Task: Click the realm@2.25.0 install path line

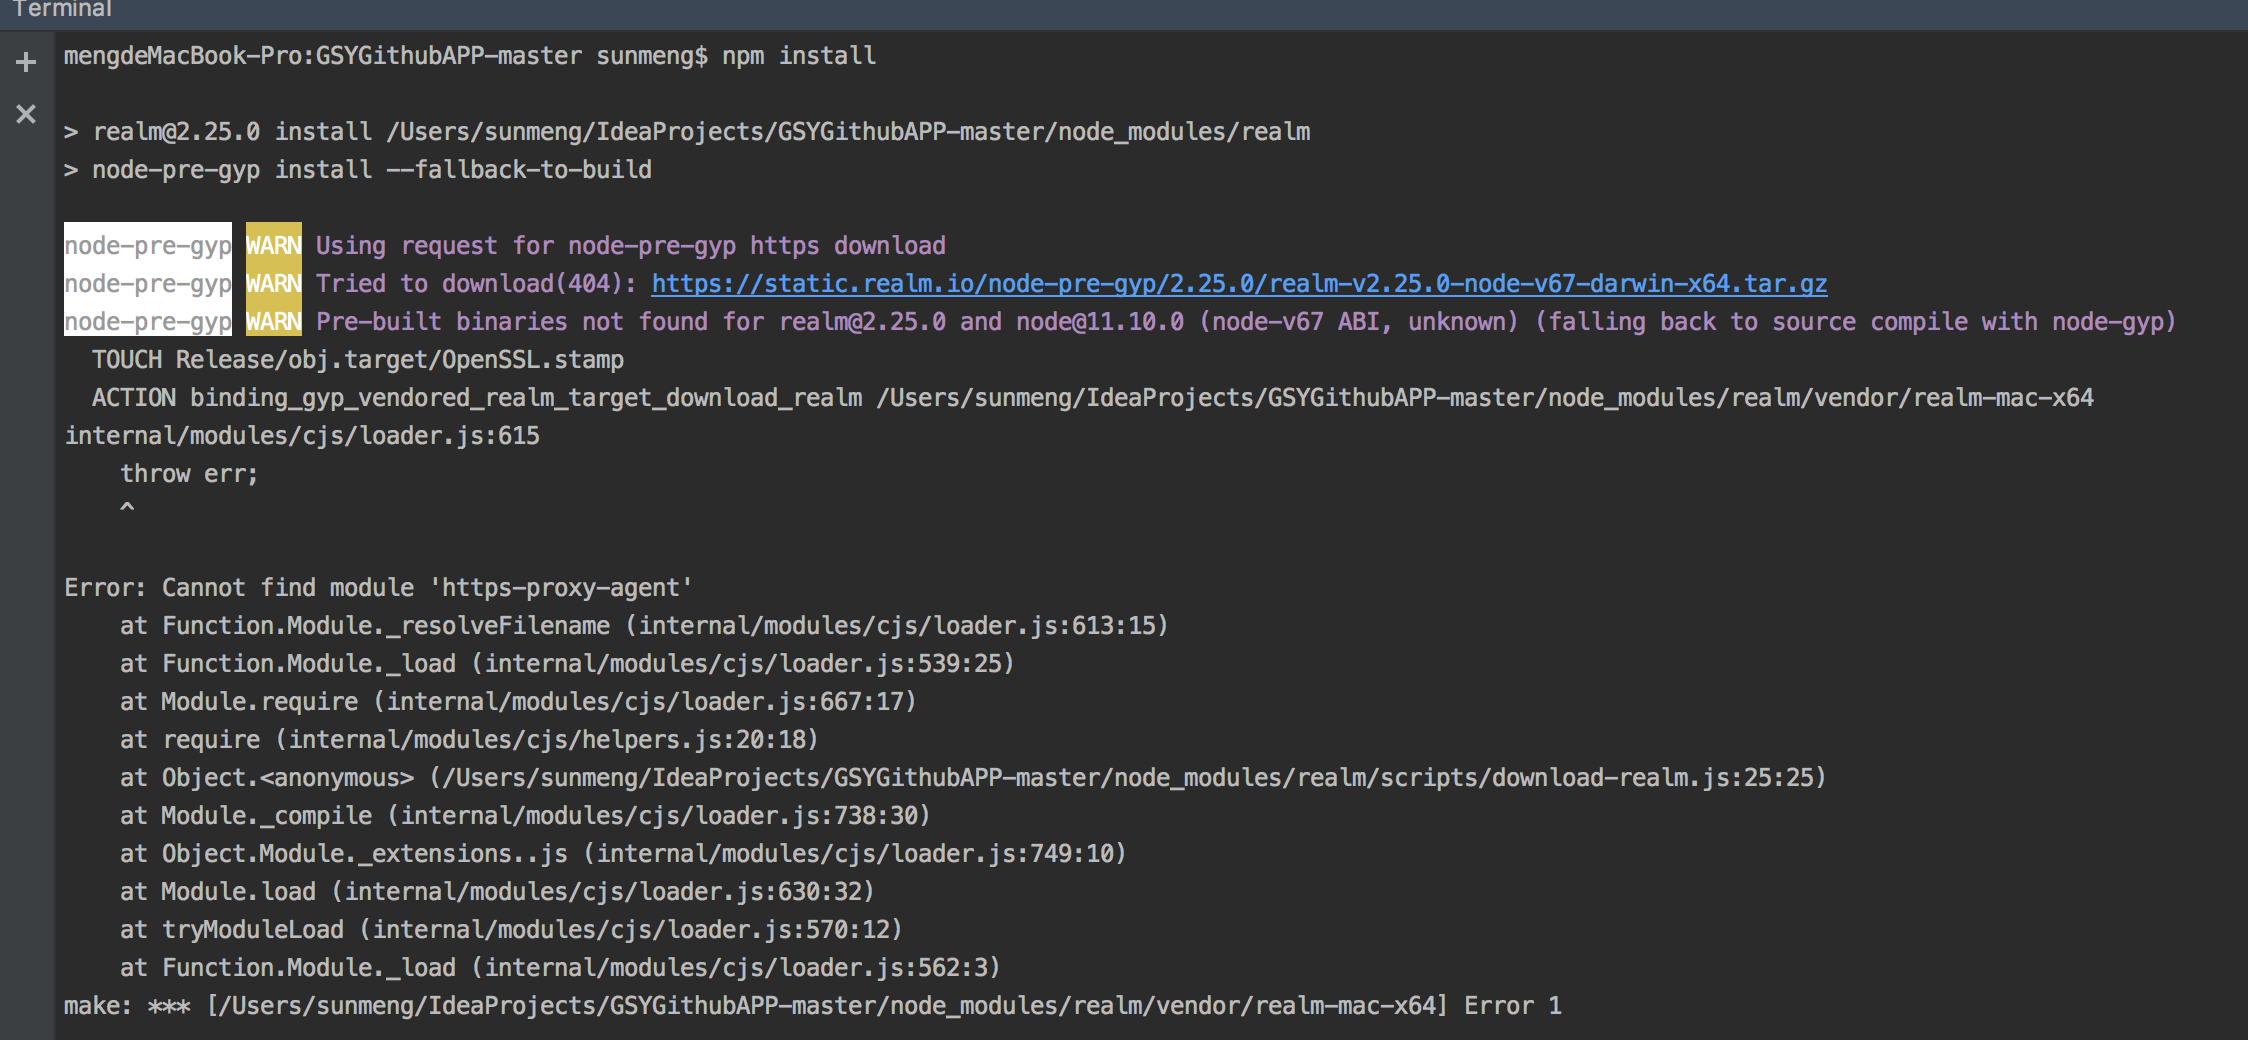Action: 687,131
